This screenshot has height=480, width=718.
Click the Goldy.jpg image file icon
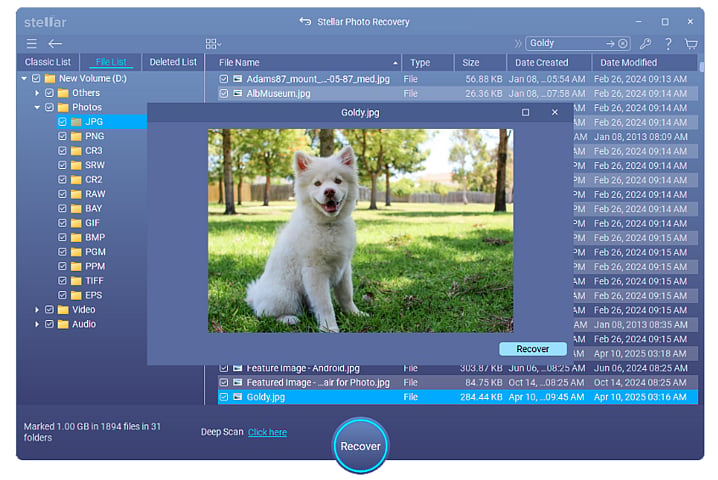[x=237, y=397]
